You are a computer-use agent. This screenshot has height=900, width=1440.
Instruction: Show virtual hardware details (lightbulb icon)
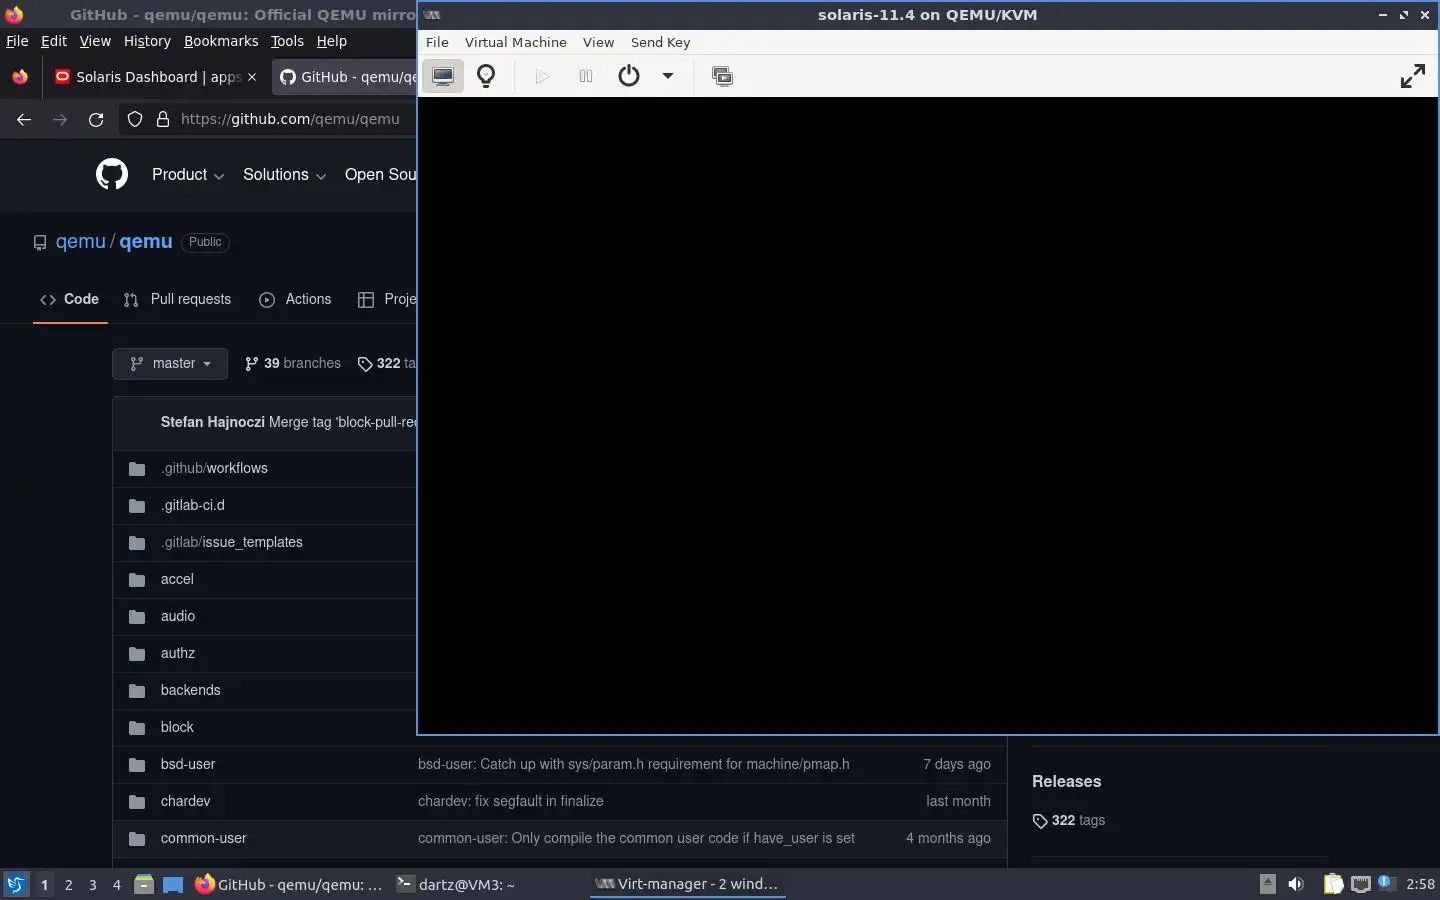tap(486, 76)
